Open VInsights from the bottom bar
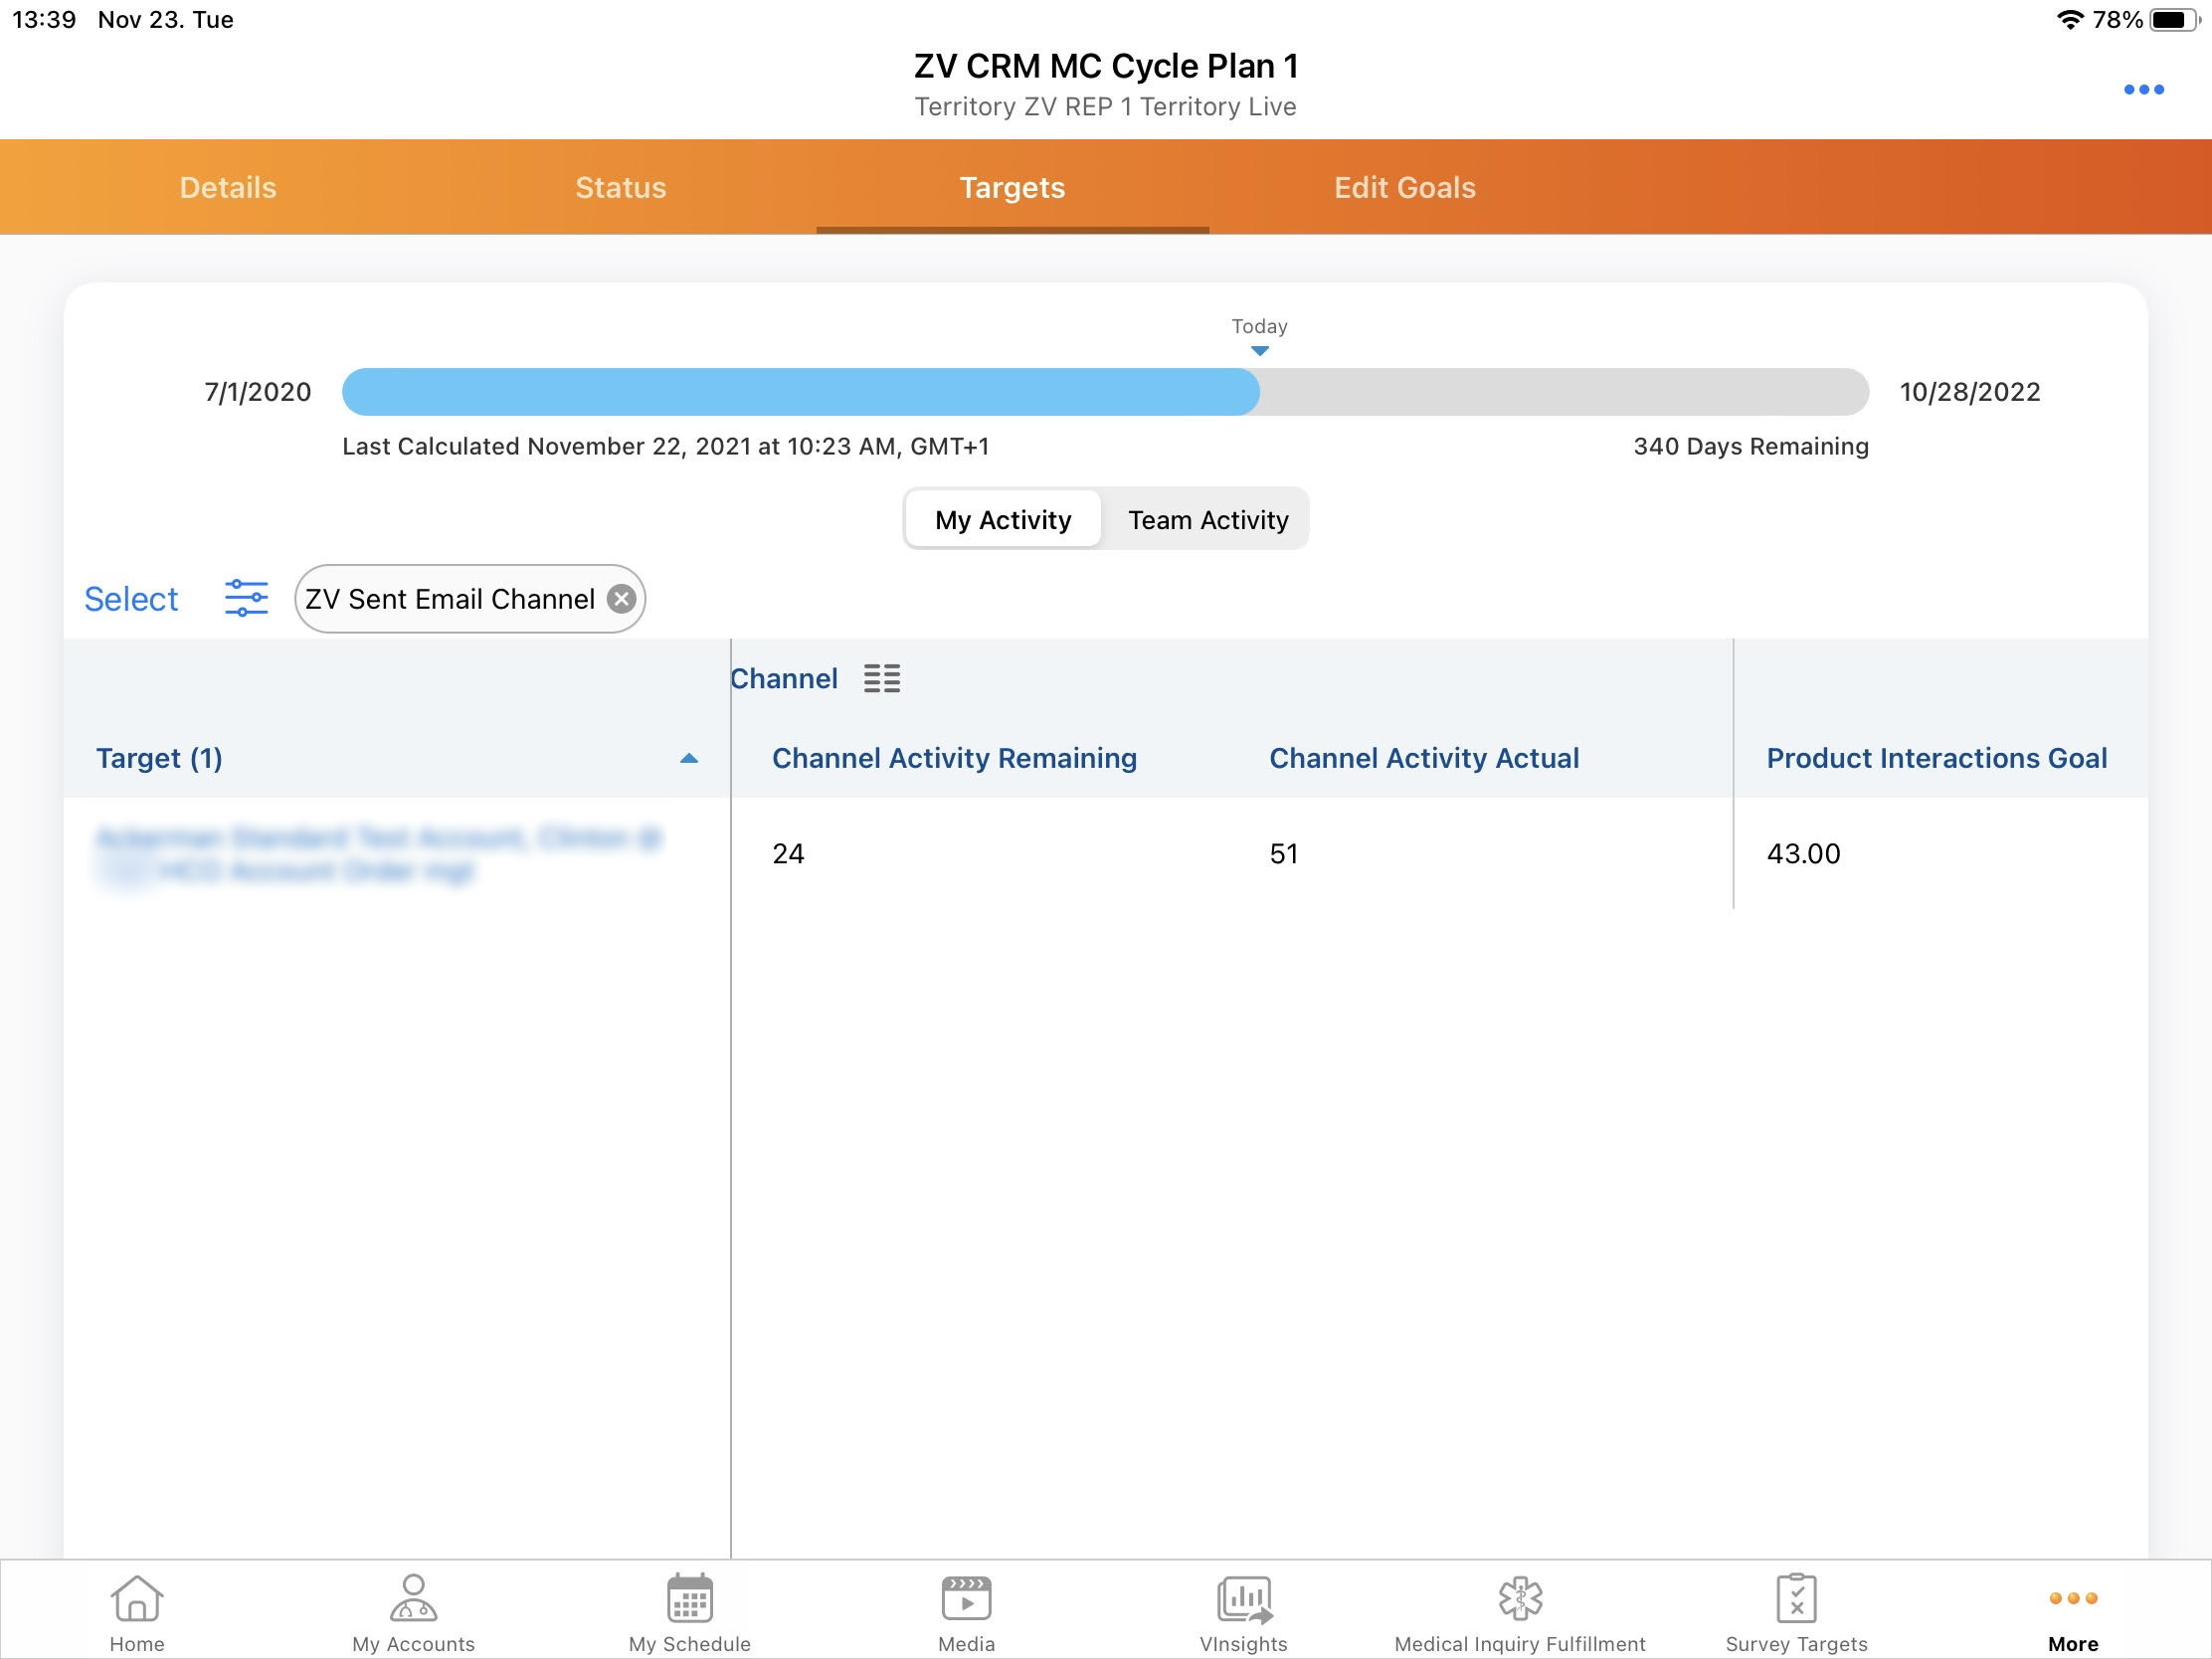The width and height of the screenshot is (2212, 1659). (x=1243, y=1612)
